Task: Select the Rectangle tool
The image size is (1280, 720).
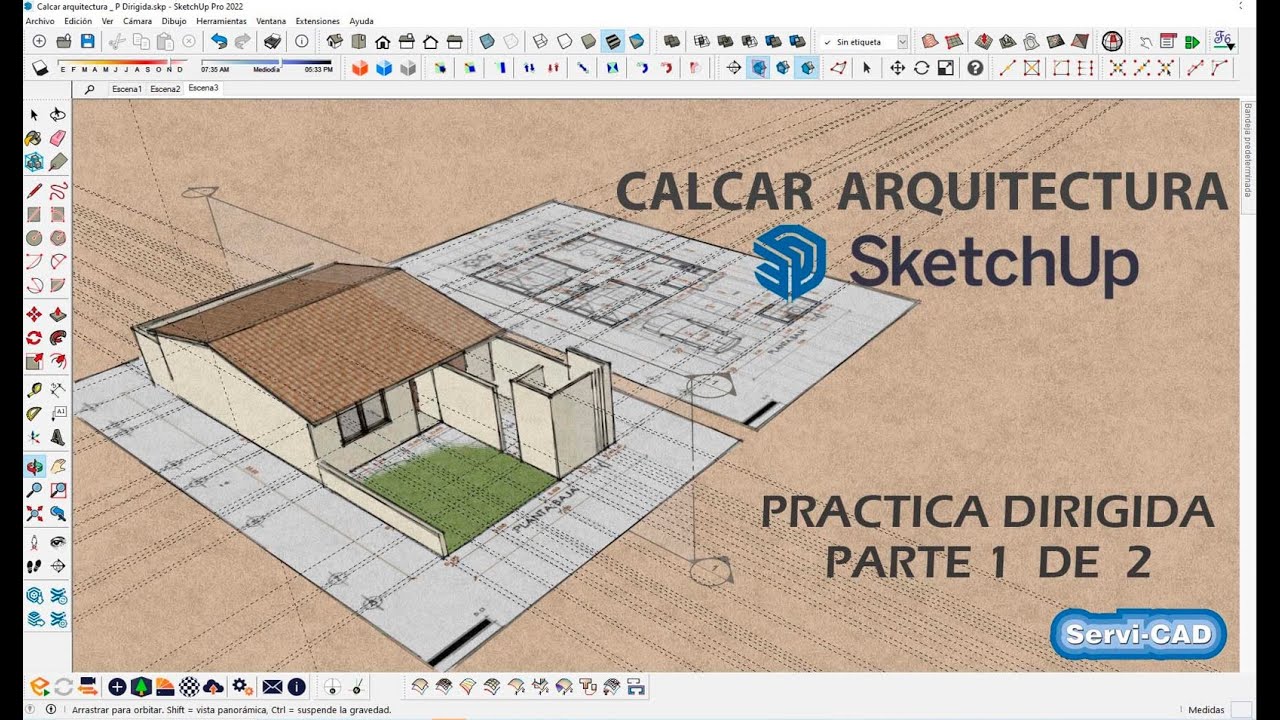Action: [34, 213]
